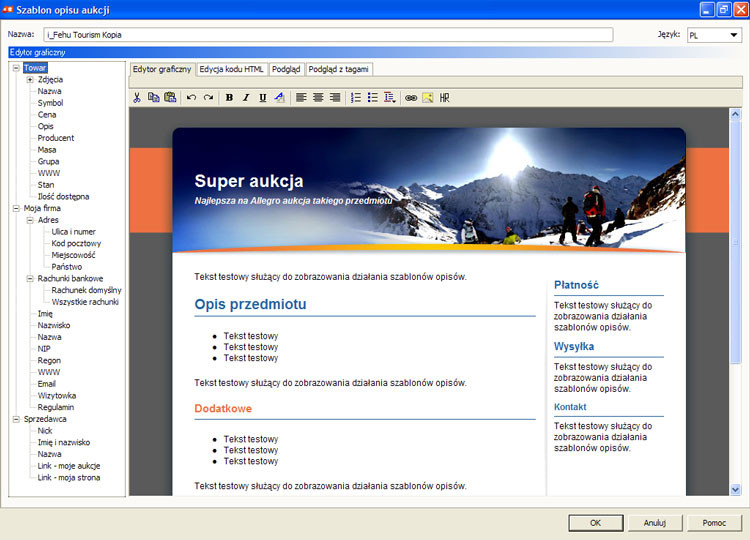Select Masa in the tree
The width and height of the screenshot is (750, 540).
pyautogui.click(x=47, y=150)
